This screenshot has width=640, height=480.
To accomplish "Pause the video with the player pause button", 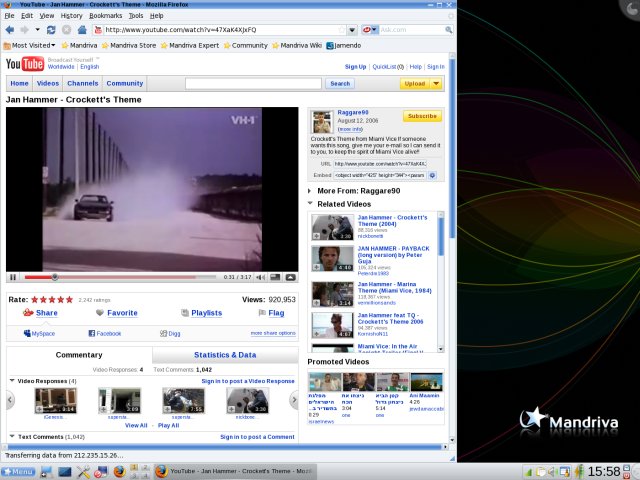I will coord(13,277).
